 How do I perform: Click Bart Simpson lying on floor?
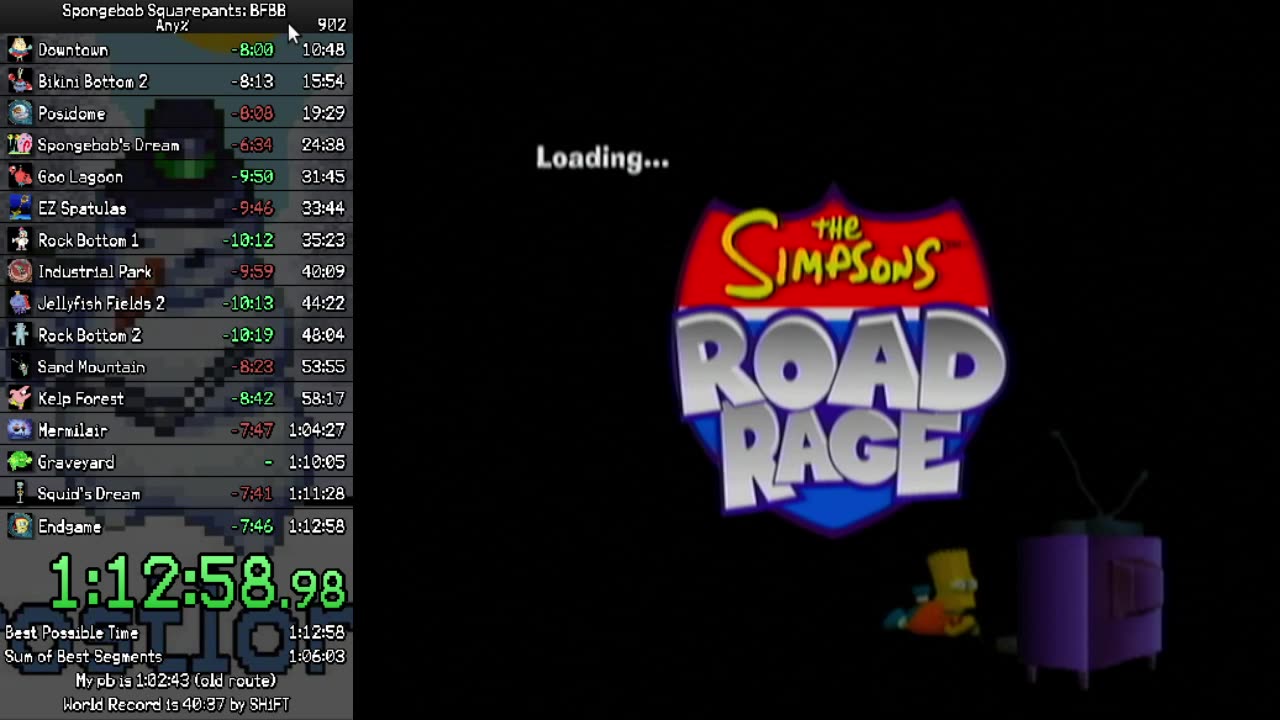coord(934,595)
